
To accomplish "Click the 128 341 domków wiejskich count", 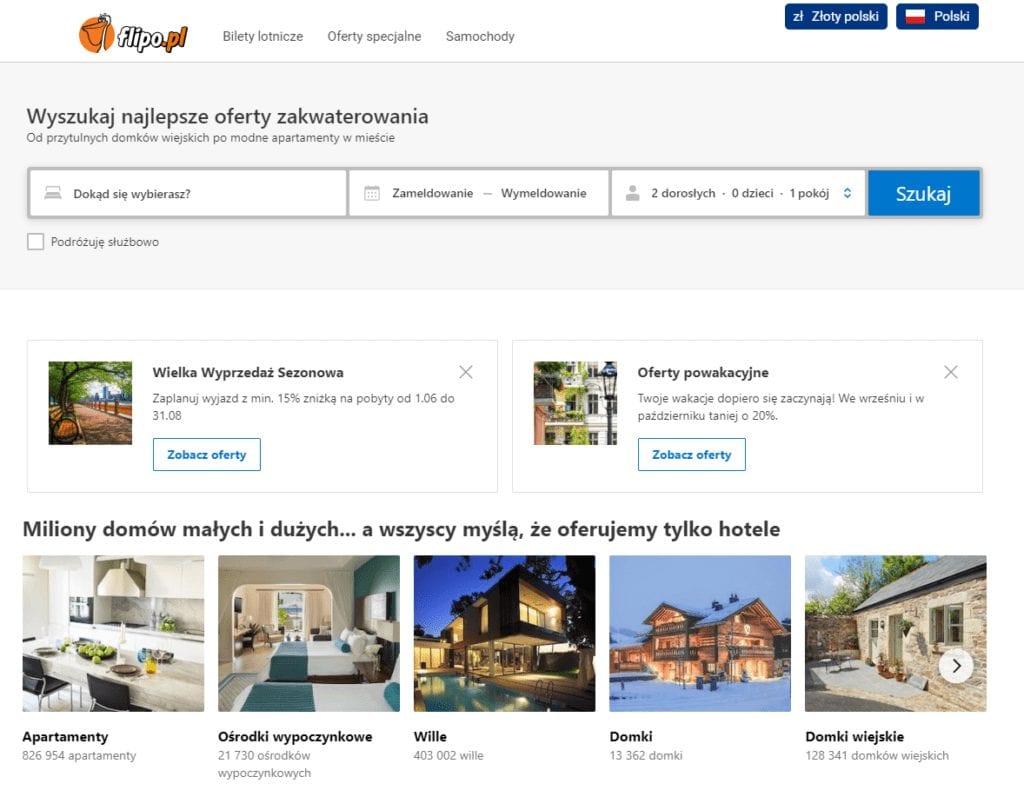I will [877, 756].
